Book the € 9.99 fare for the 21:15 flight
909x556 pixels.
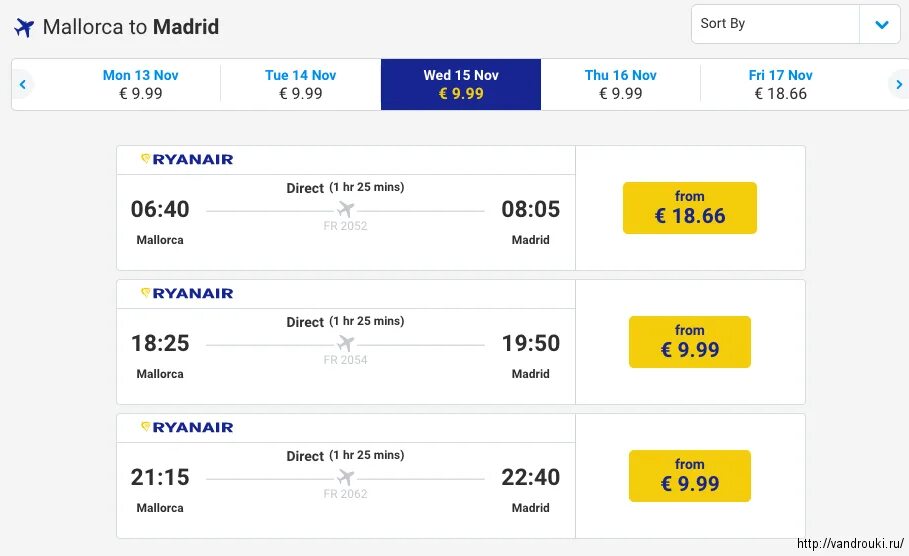(690, 476)
